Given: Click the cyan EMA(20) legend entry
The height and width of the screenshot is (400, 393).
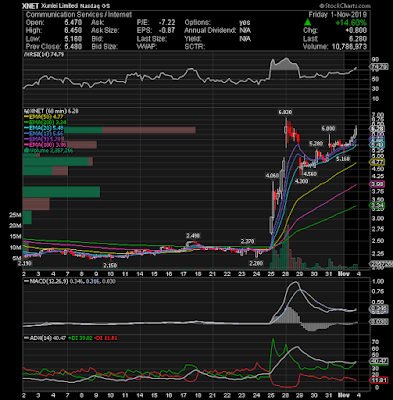Looking at the screenshot, I should point(44,128).
